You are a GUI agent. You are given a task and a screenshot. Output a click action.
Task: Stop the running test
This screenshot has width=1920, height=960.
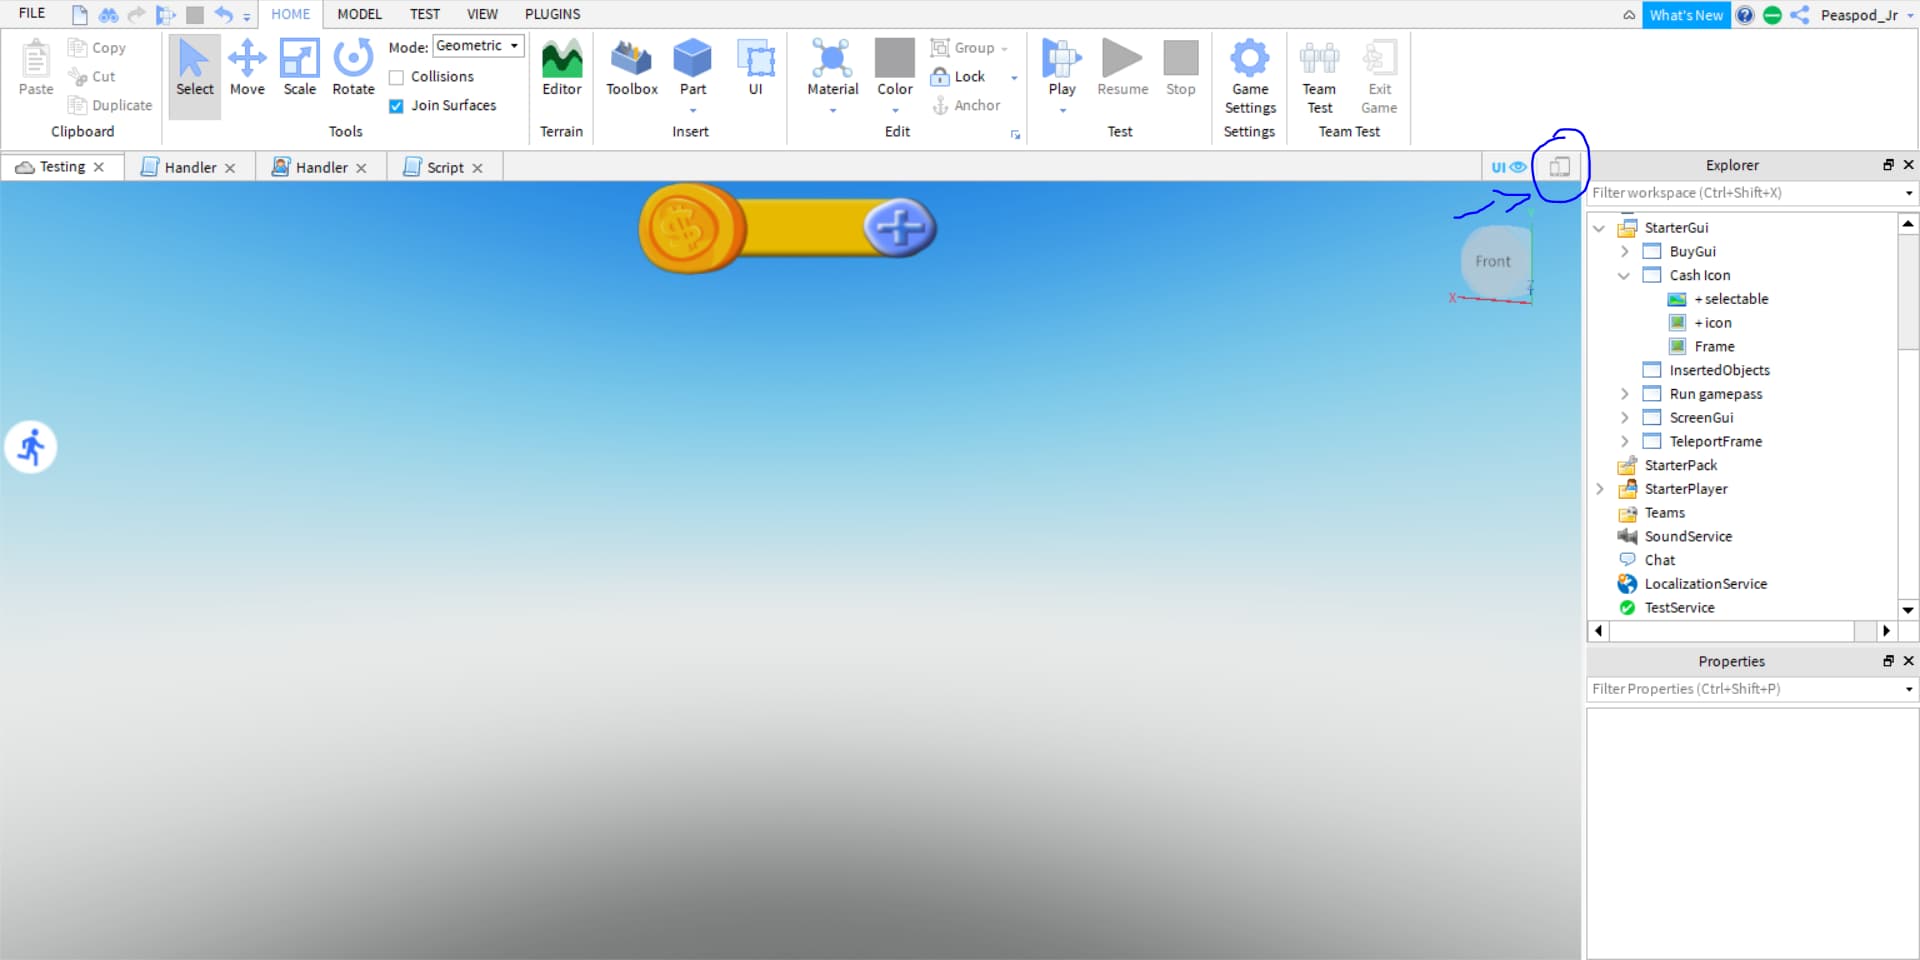[x=1181, y=68]
